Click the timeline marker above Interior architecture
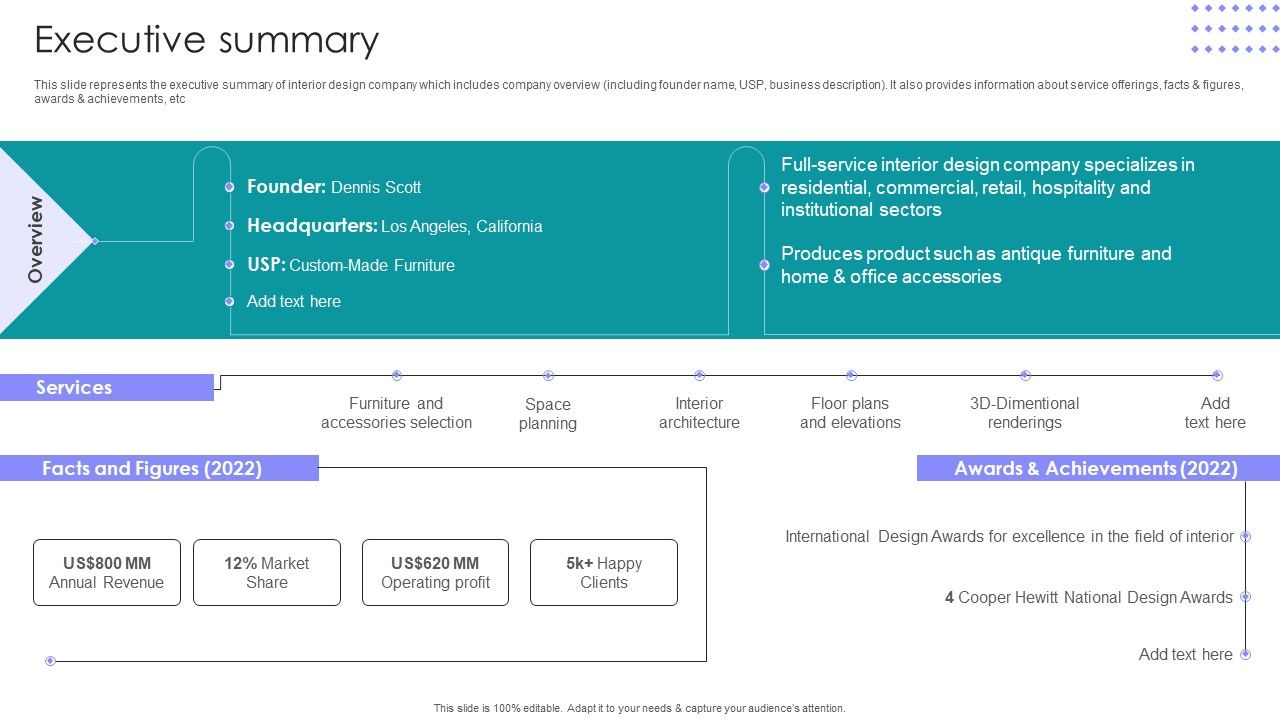 tap(699, 375)
